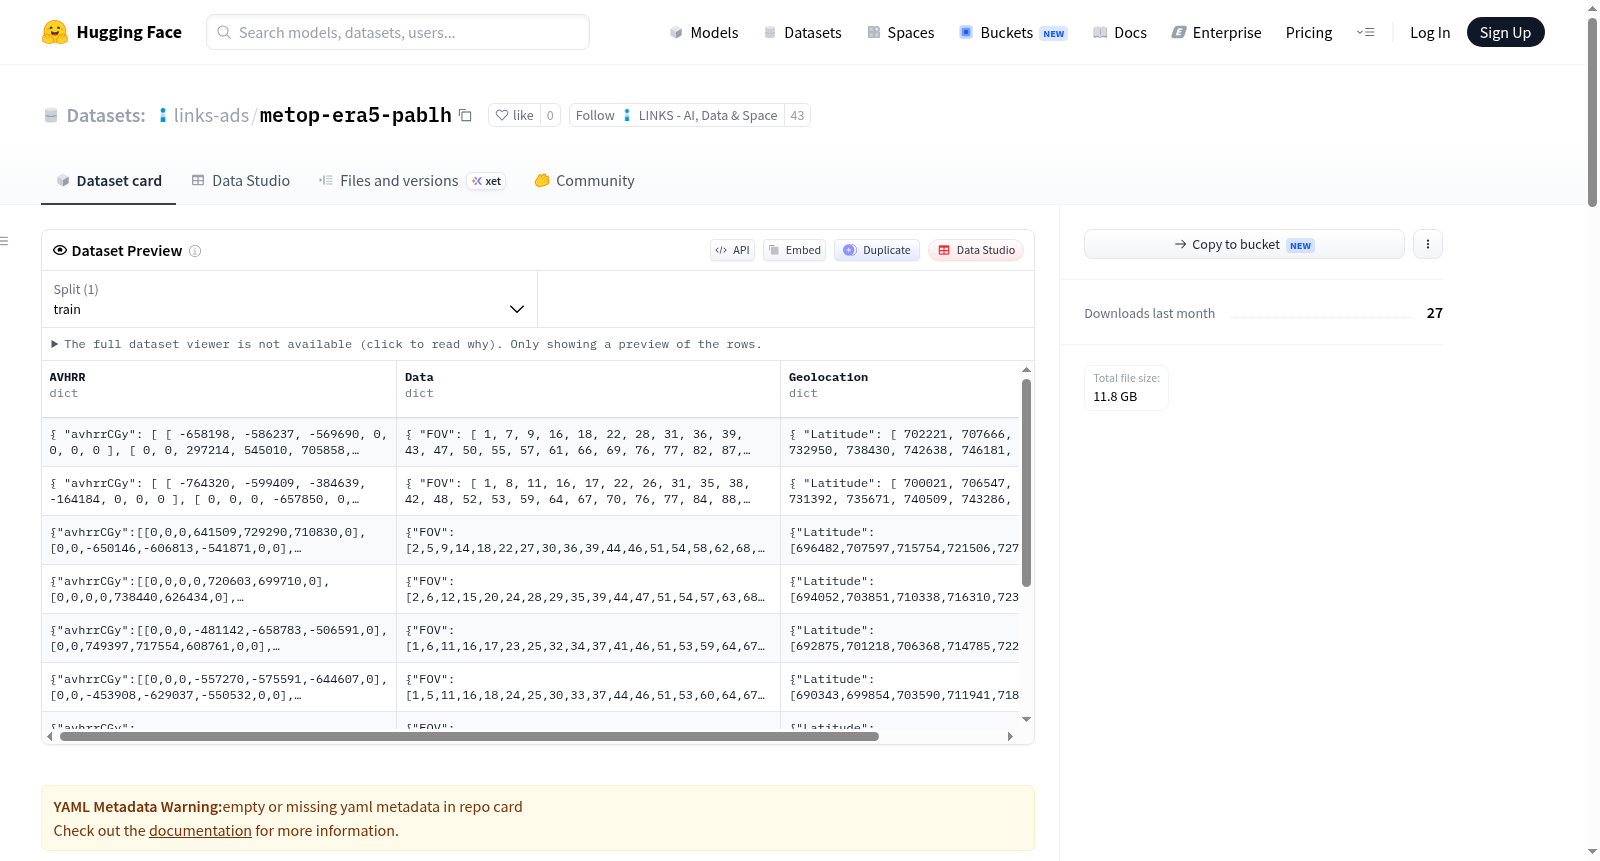Click Copy to bucket
The image size is (1600, 861).
coord(1244,244)
